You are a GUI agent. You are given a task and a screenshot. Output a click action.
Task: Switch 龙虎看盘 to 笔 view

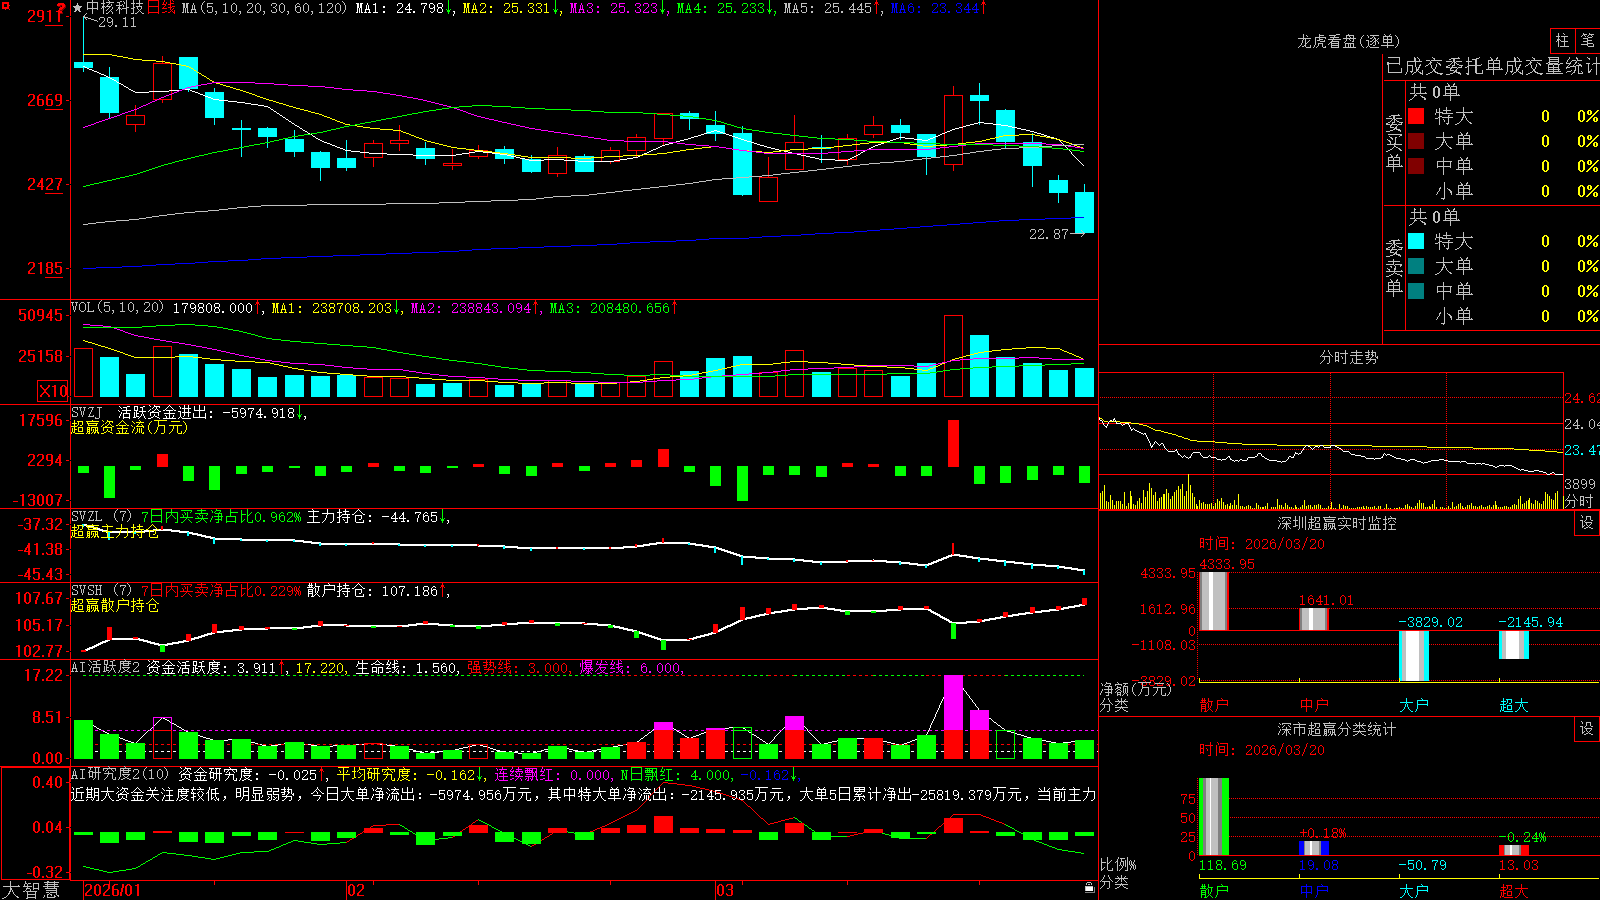(1587, 40)
